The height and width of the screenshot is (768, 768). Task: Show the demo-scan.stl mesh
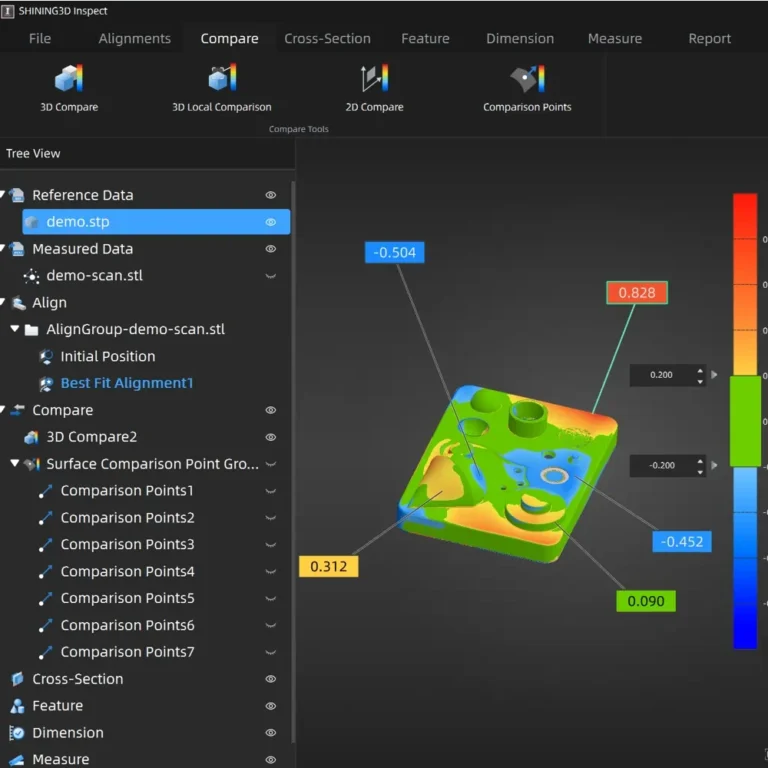pos(270,276)
